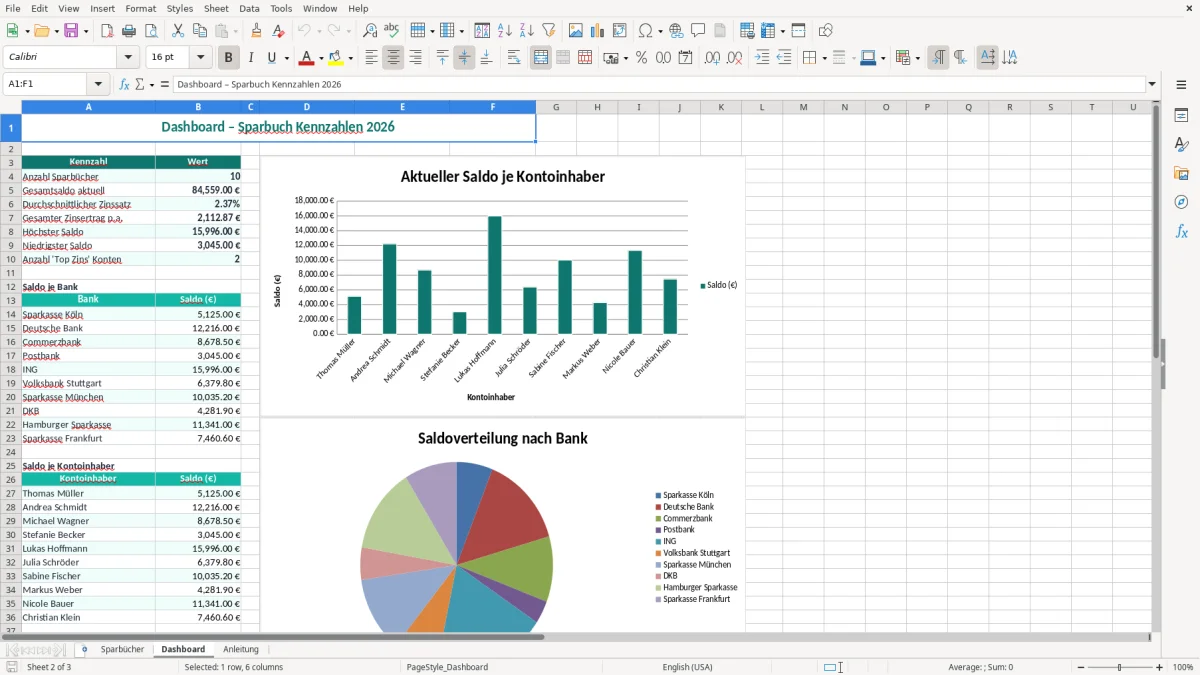Open Find & Replace icon
Screen dimensions: 1200x675
pyautogui.click(x=370, y=31)
